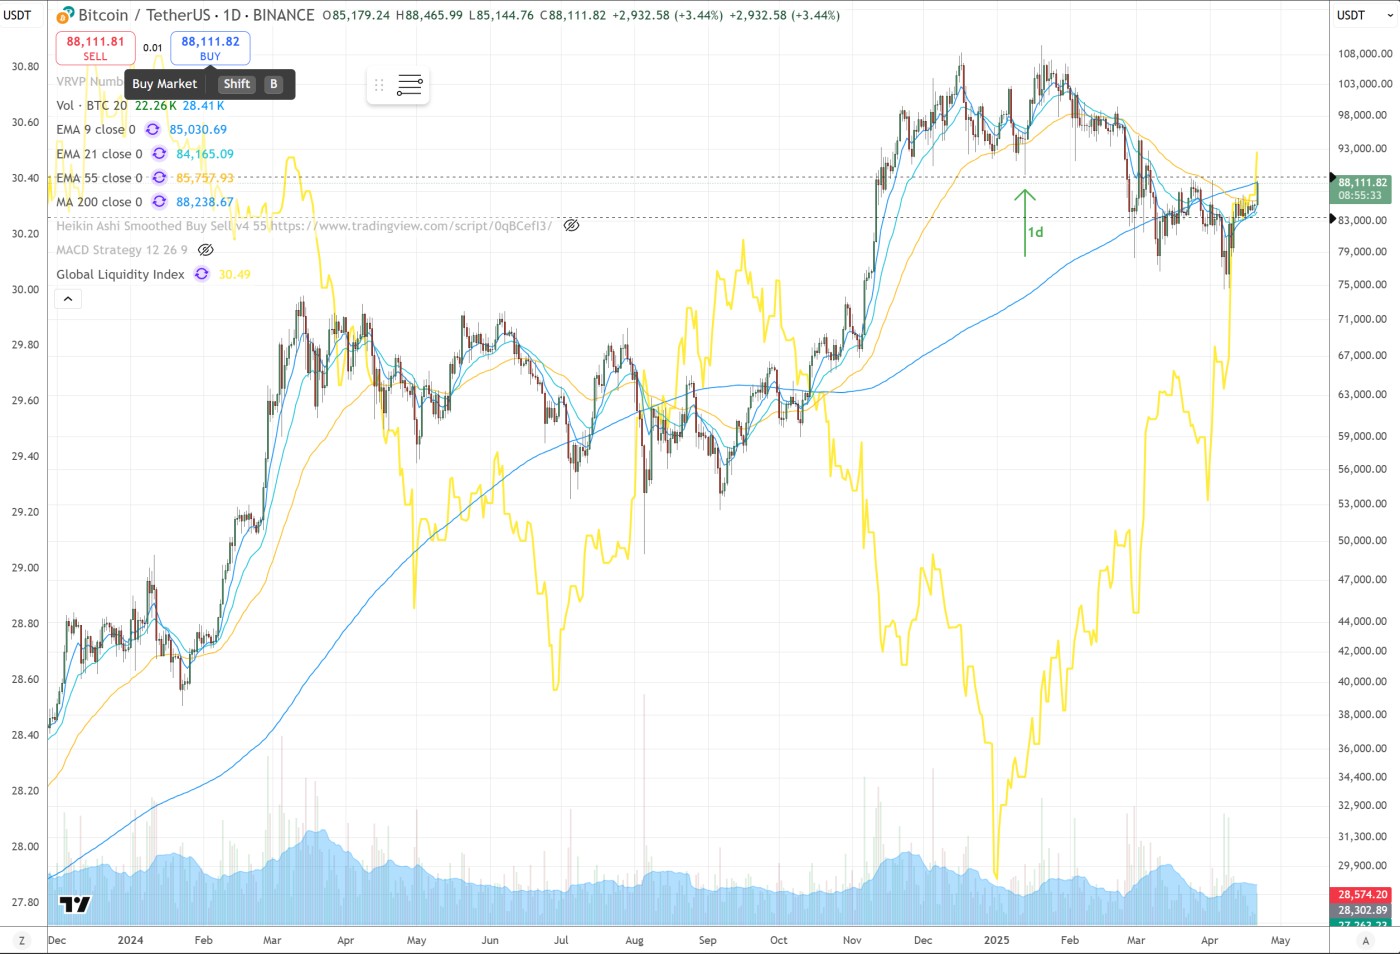Select the MACD Strategy 12 26 9 legend

122,250
